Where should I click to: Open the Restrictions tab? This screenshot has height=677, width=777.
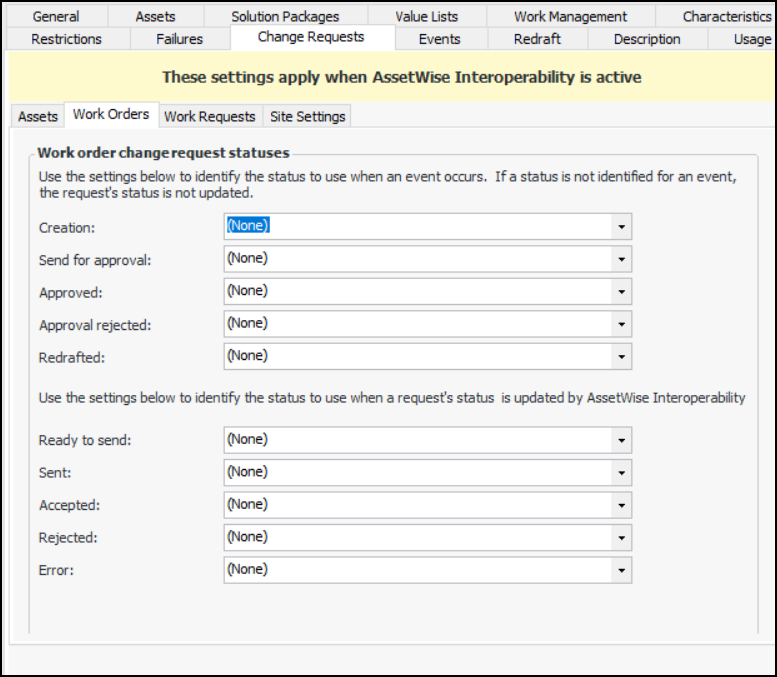(66, 39)
